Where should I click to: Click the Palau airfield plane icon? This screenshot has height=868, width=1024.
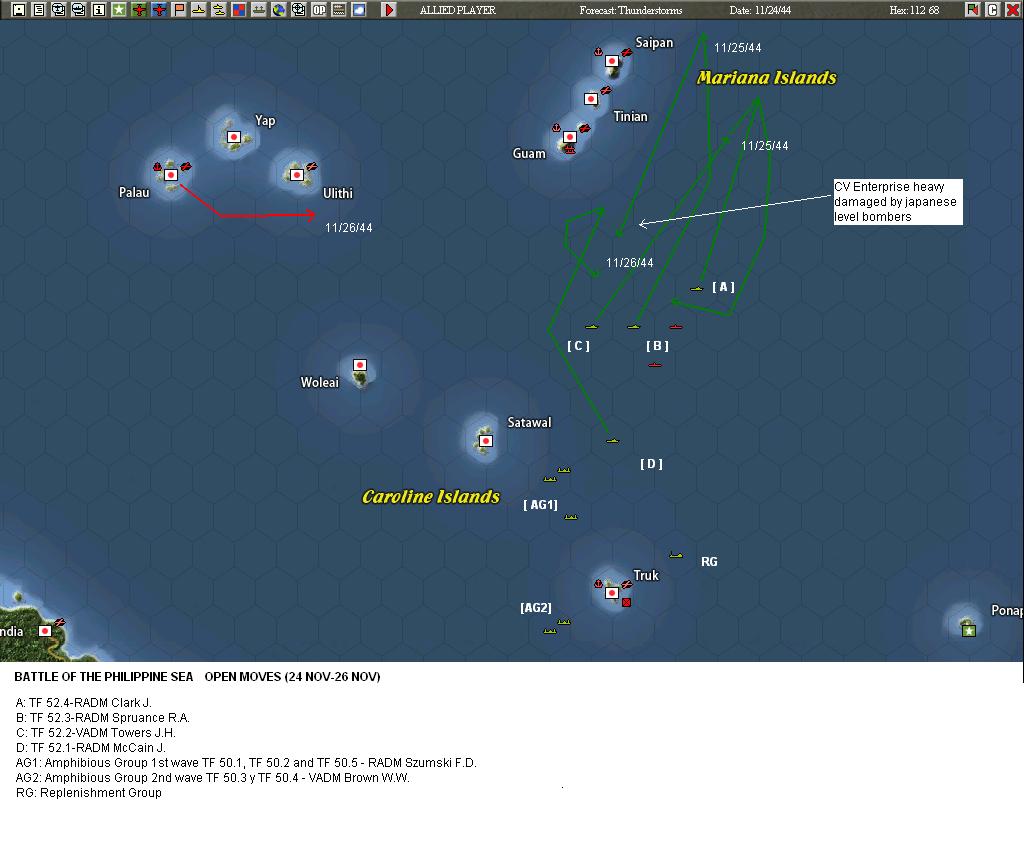tap(186, 167)
